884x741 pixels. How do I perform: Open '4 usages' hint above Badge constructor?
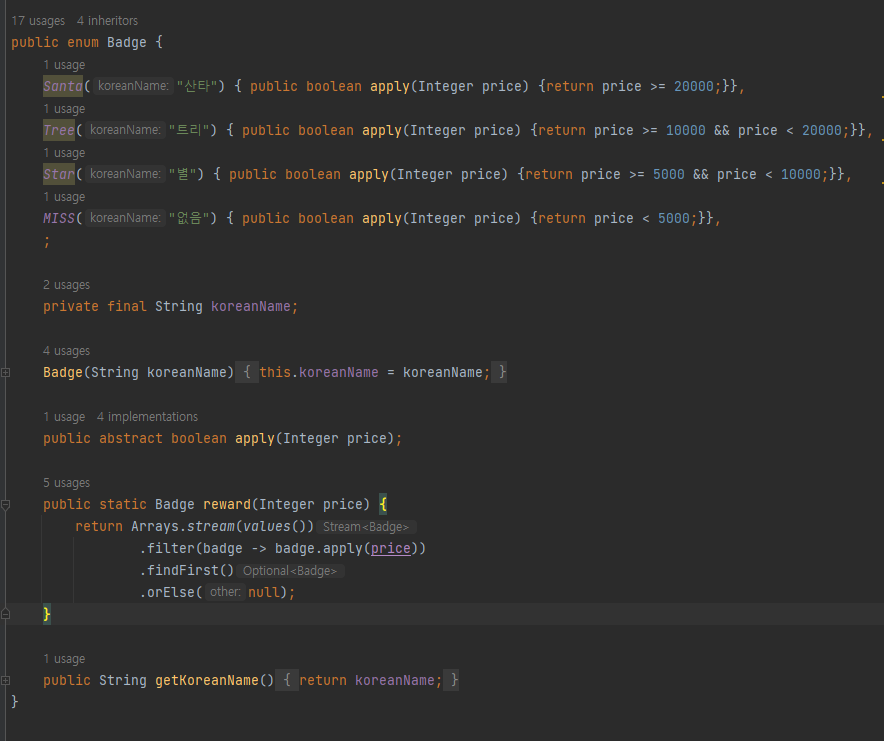[67, 351]
